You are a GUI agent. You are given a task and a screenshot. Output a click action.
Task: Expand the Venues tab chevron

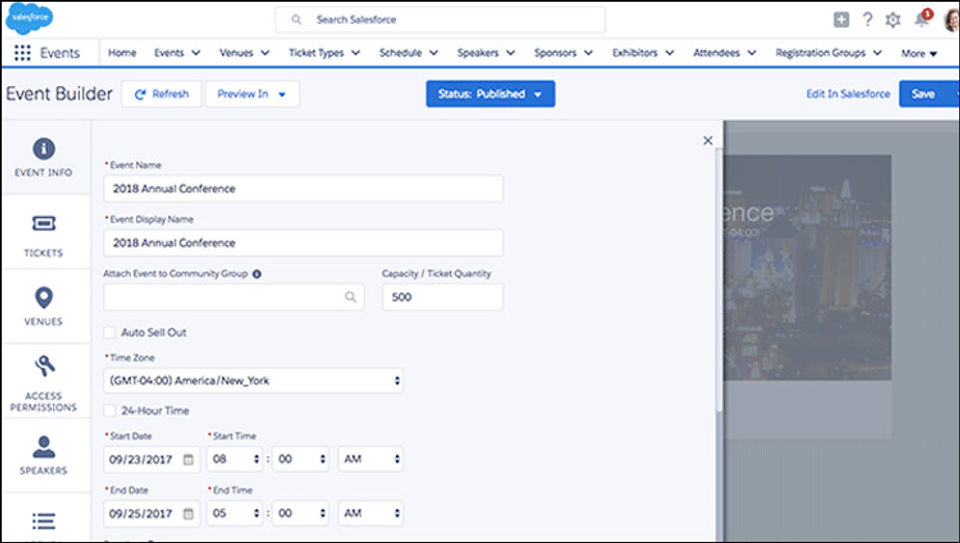point(265,53)
